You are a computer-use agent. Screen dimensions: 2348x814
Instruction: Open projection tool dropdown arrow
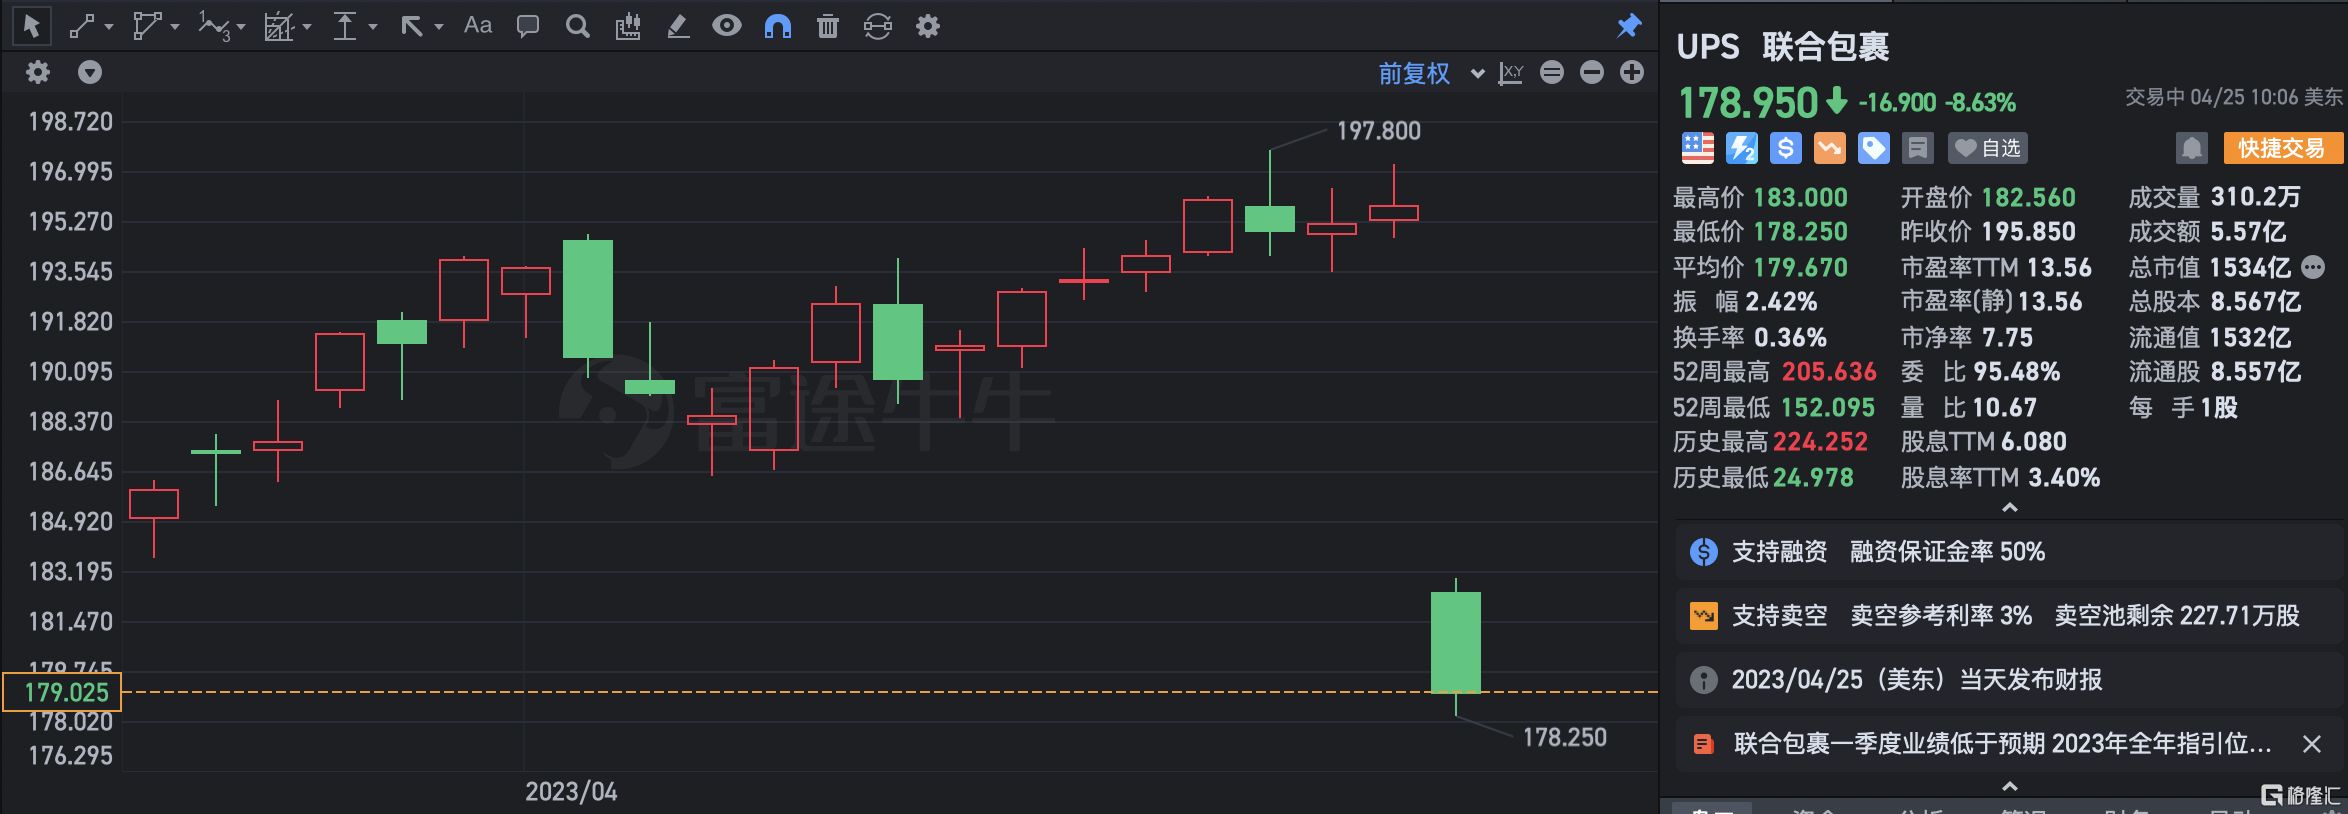[x=307, y=27]
